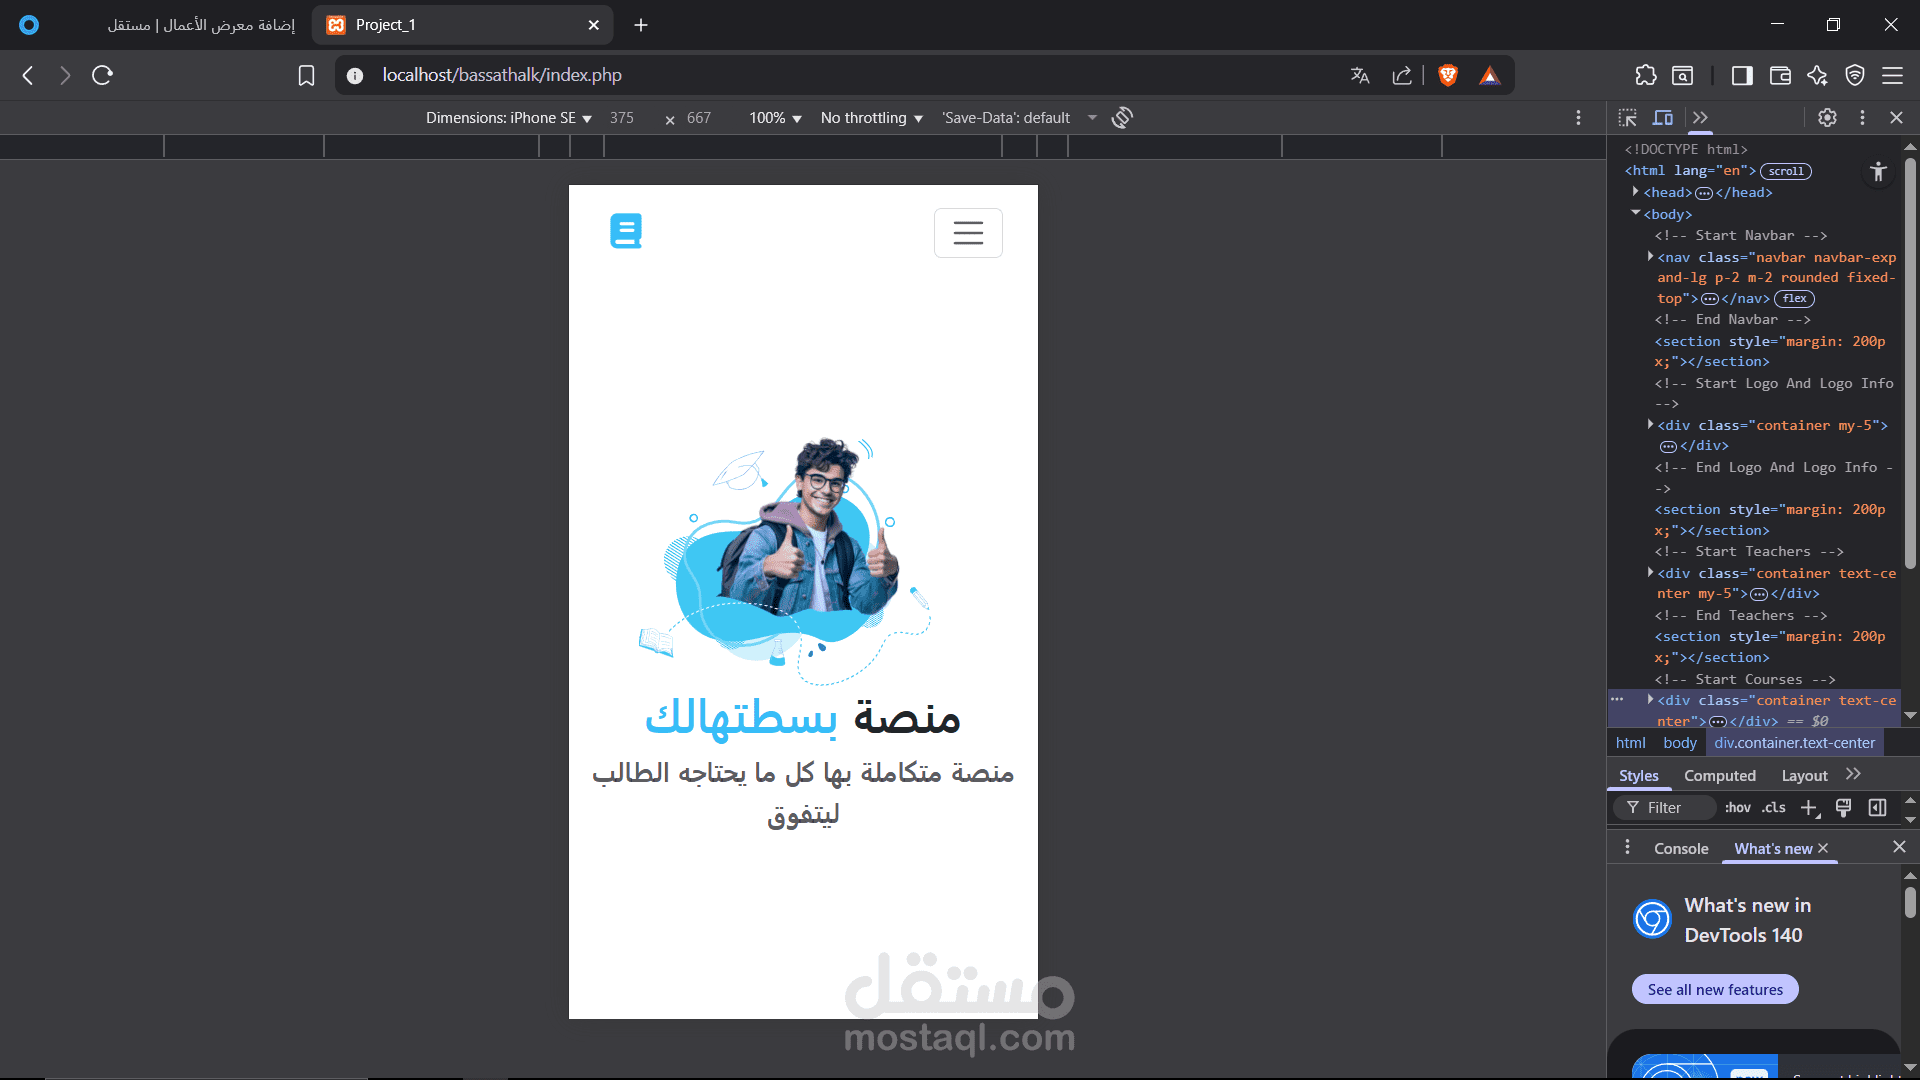The width and height of the screenshot is (1920, 1080).
Task: View site information icon in address bar
Action: (355, 76)
